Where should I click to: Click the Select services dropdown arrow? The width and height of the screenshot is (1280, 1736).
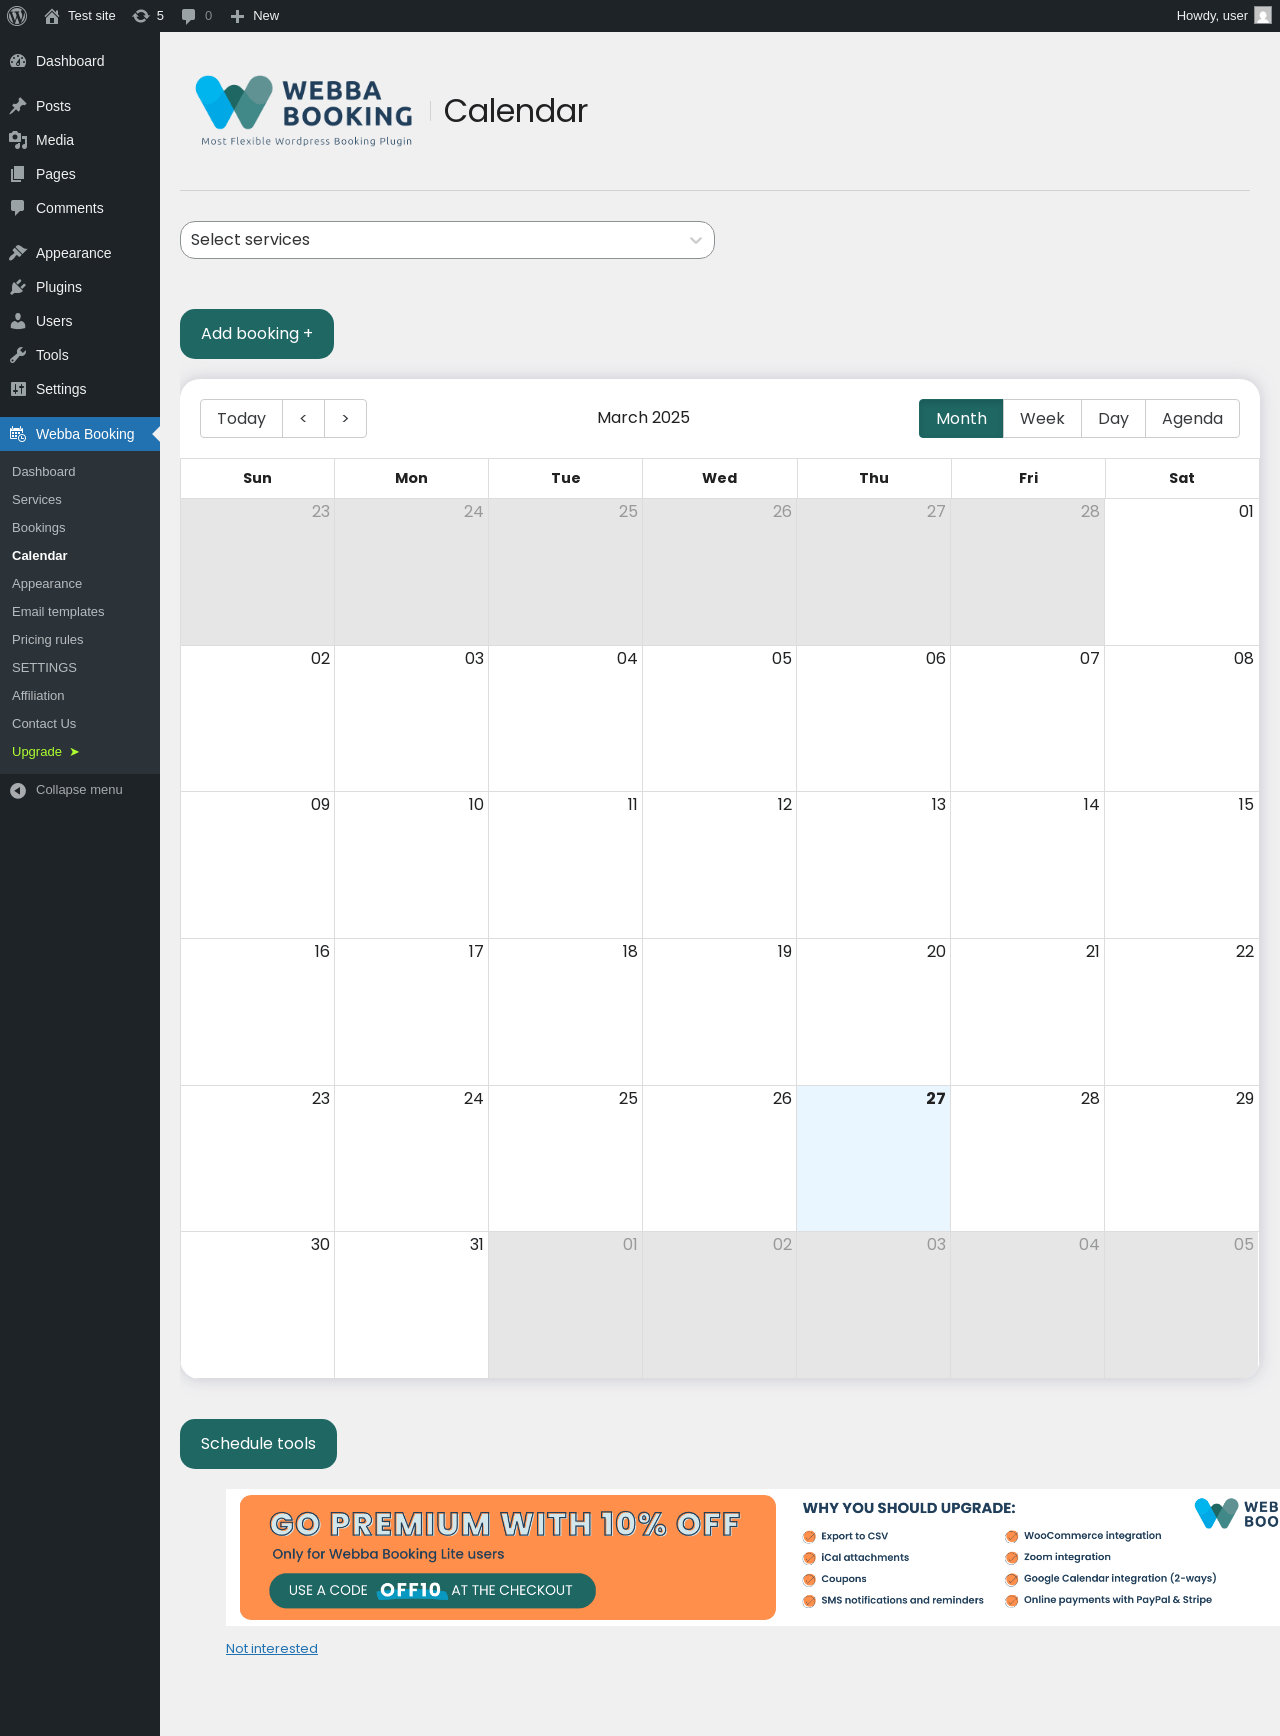(695, 240)
